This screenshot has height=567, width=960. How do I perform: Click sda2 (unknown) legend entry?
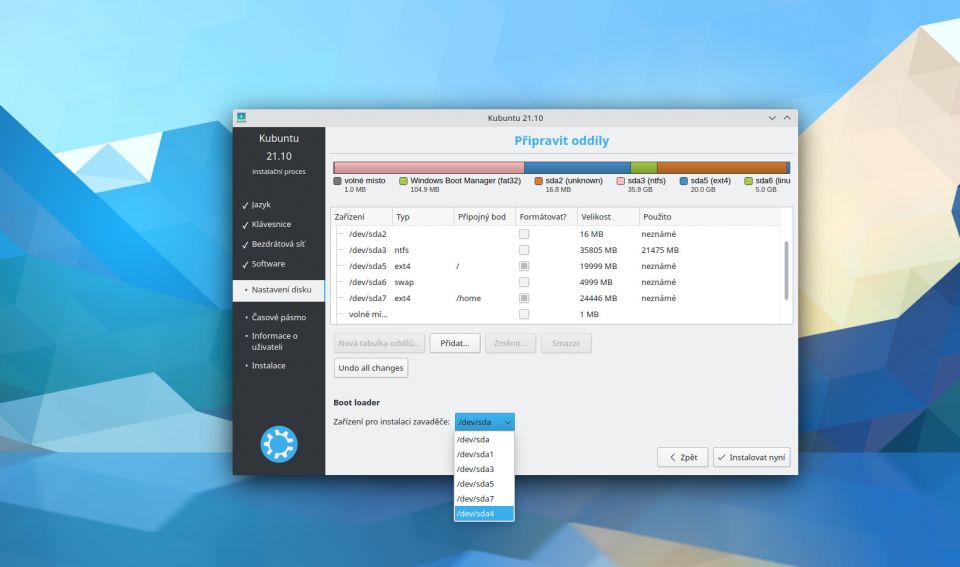(x=568, y=184)
